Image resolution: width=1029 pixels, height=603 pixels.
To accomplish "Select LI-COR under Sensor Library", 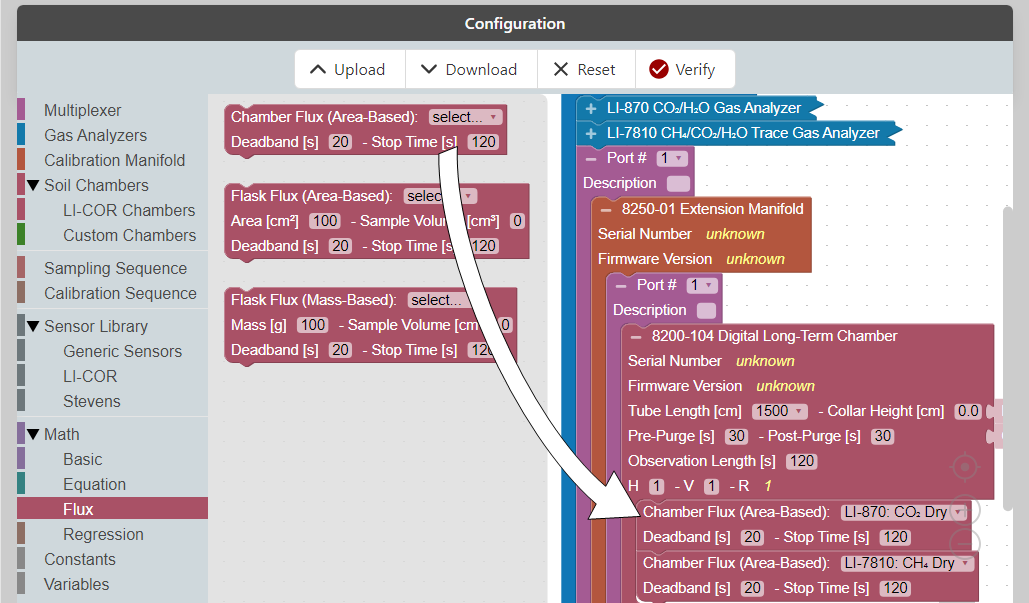I will (x=112, y=376).
